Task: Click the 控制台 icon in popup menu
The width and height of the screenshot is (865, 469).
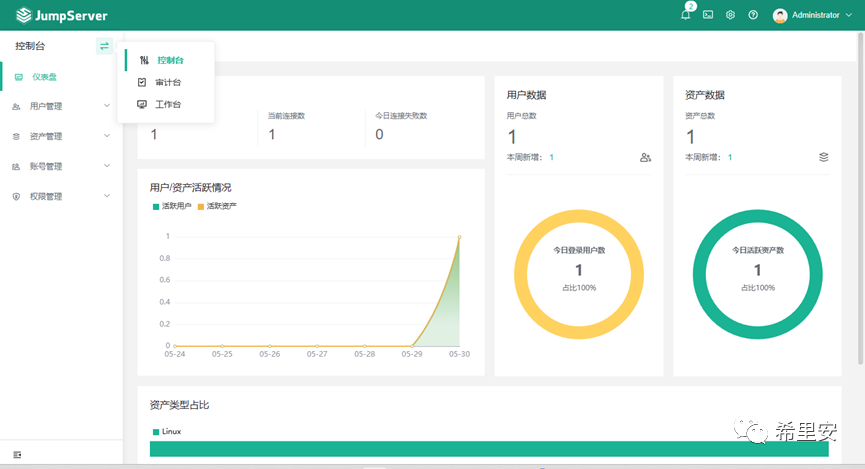Action: point(144,60)
